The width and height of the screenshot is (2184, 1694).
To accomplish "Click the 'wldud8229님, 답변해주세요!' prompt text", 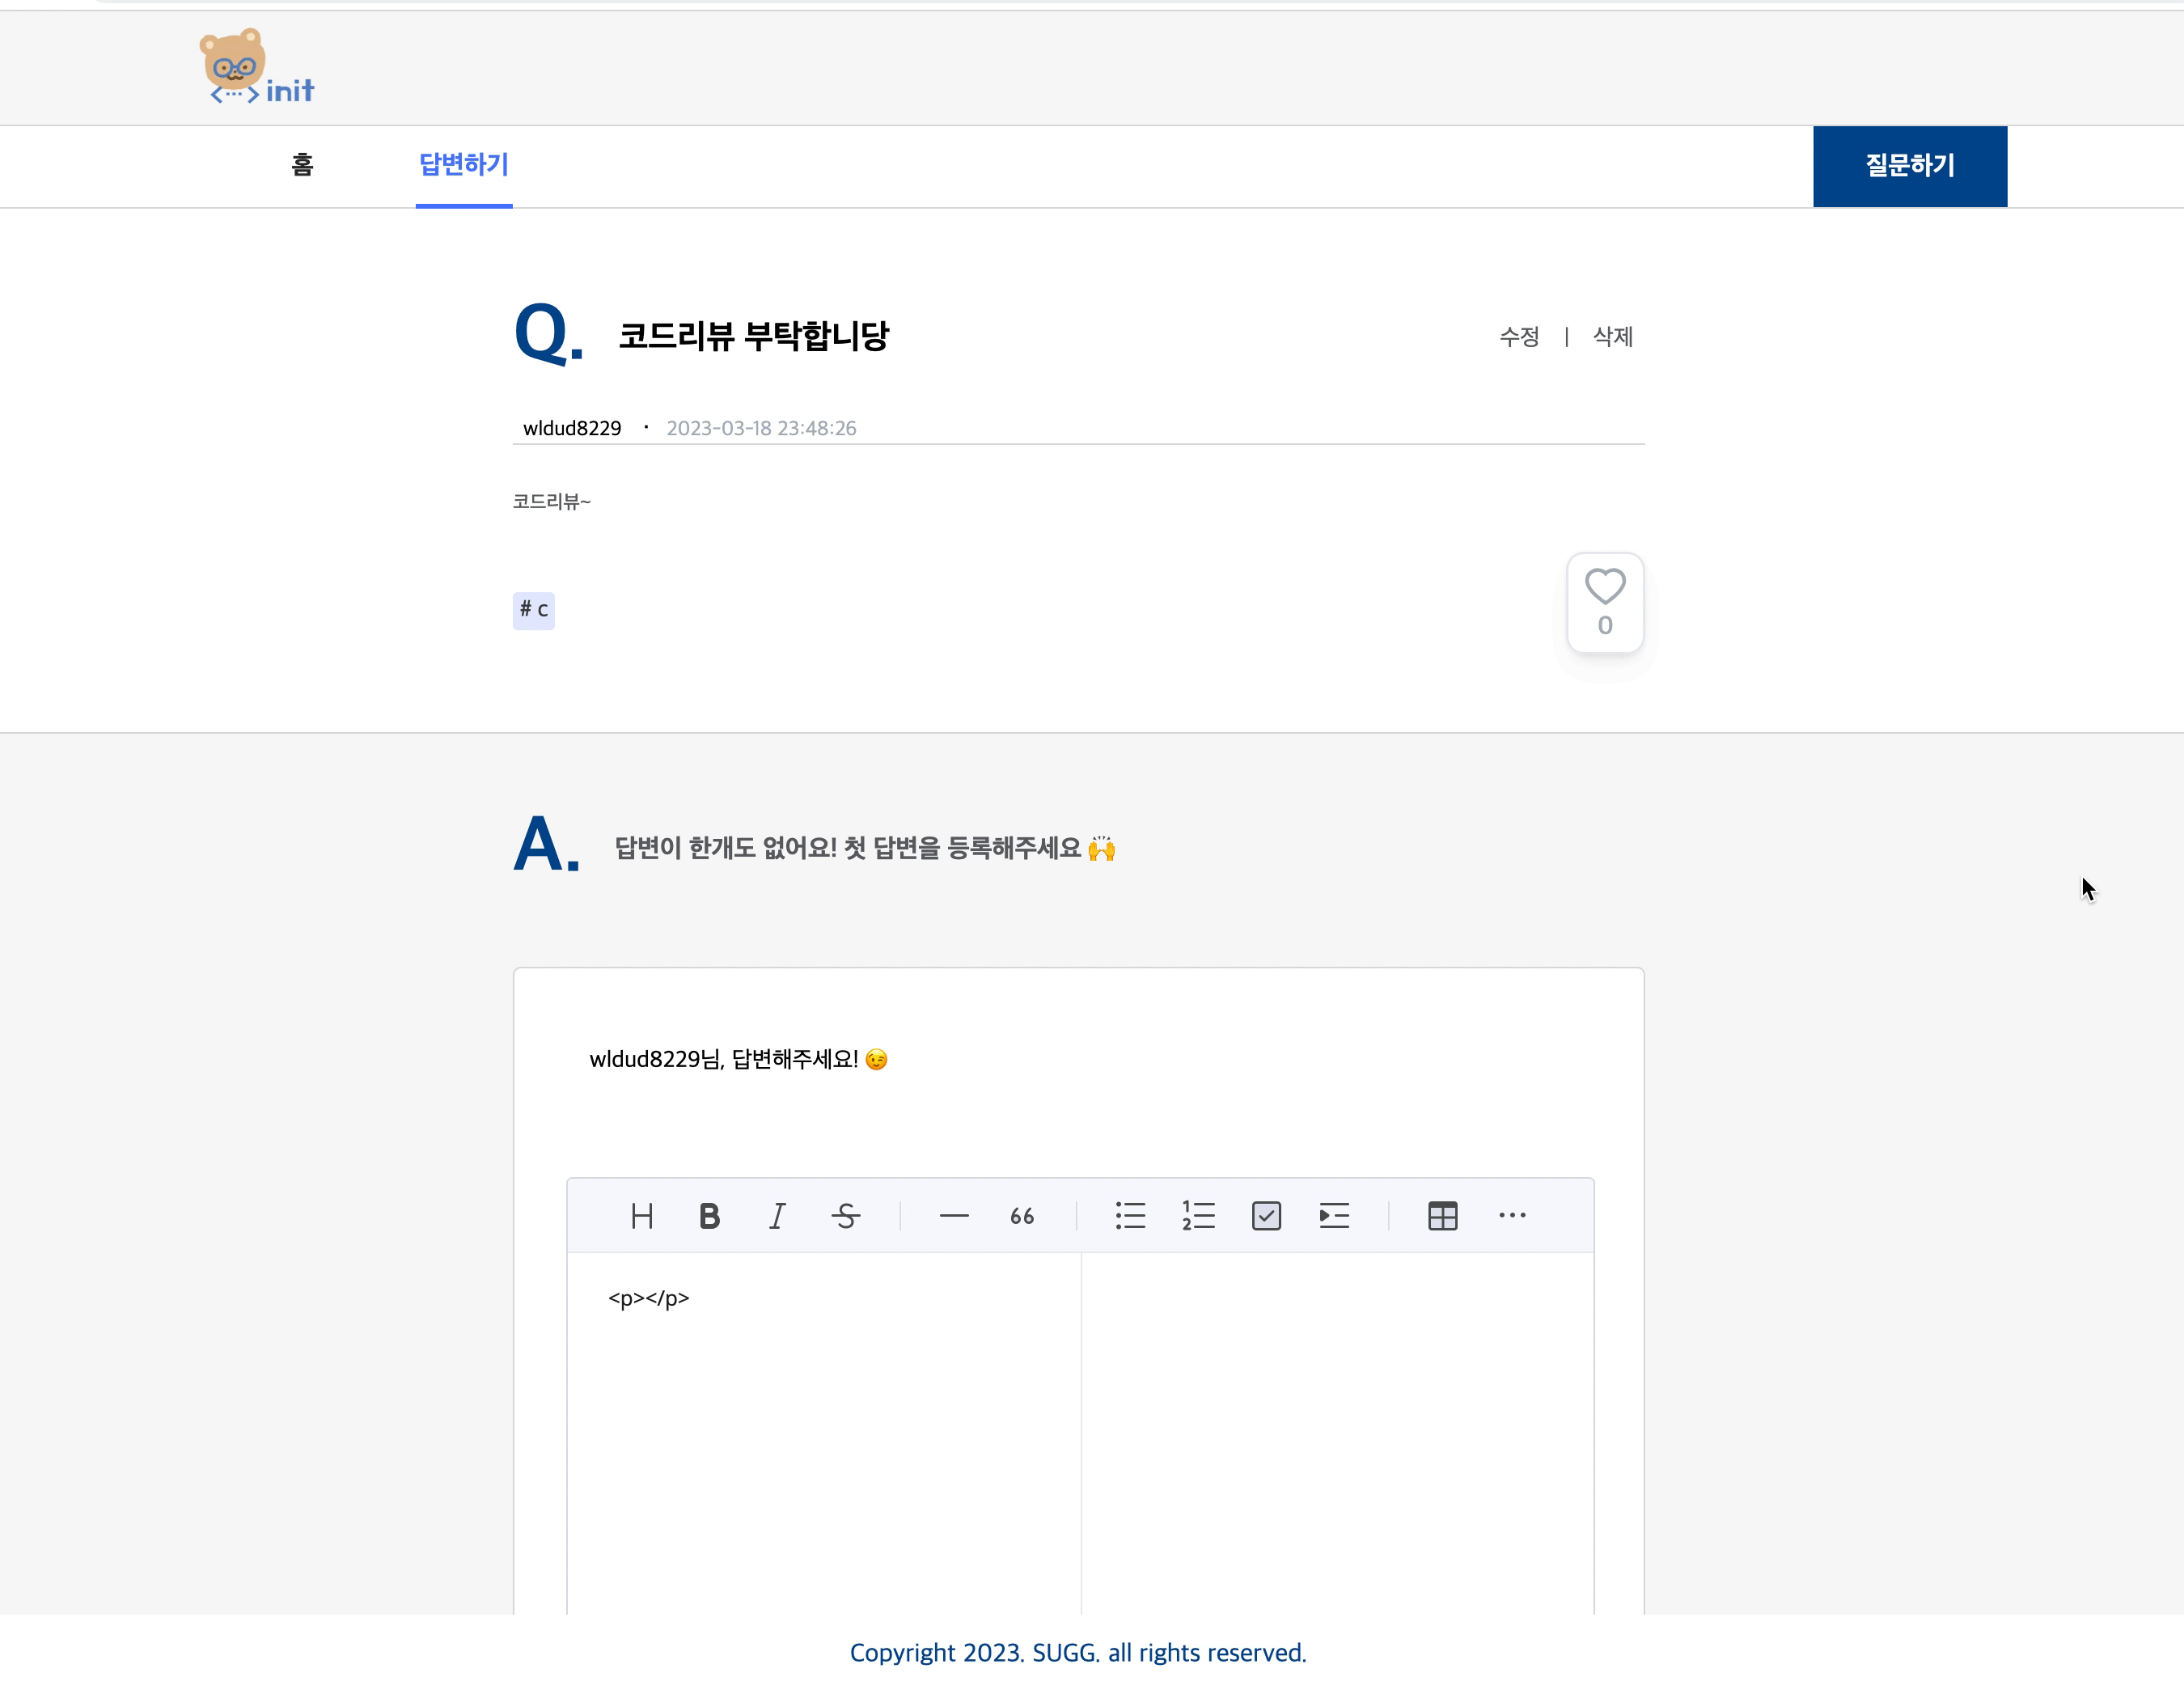I will point(738,1059).
